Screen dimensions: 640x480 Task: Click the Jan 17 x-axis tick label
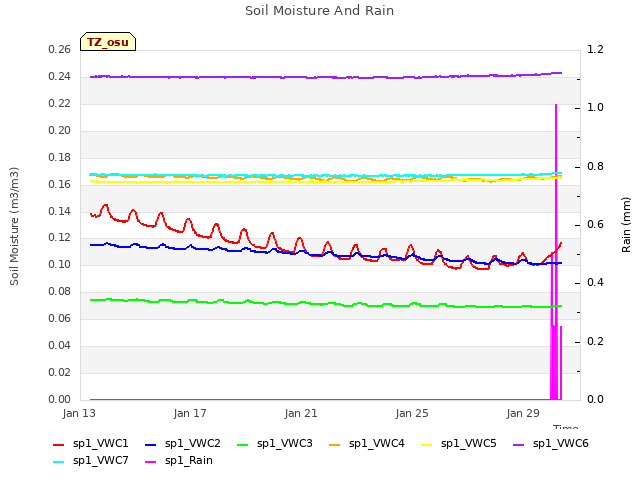click(x=190, y=413)
